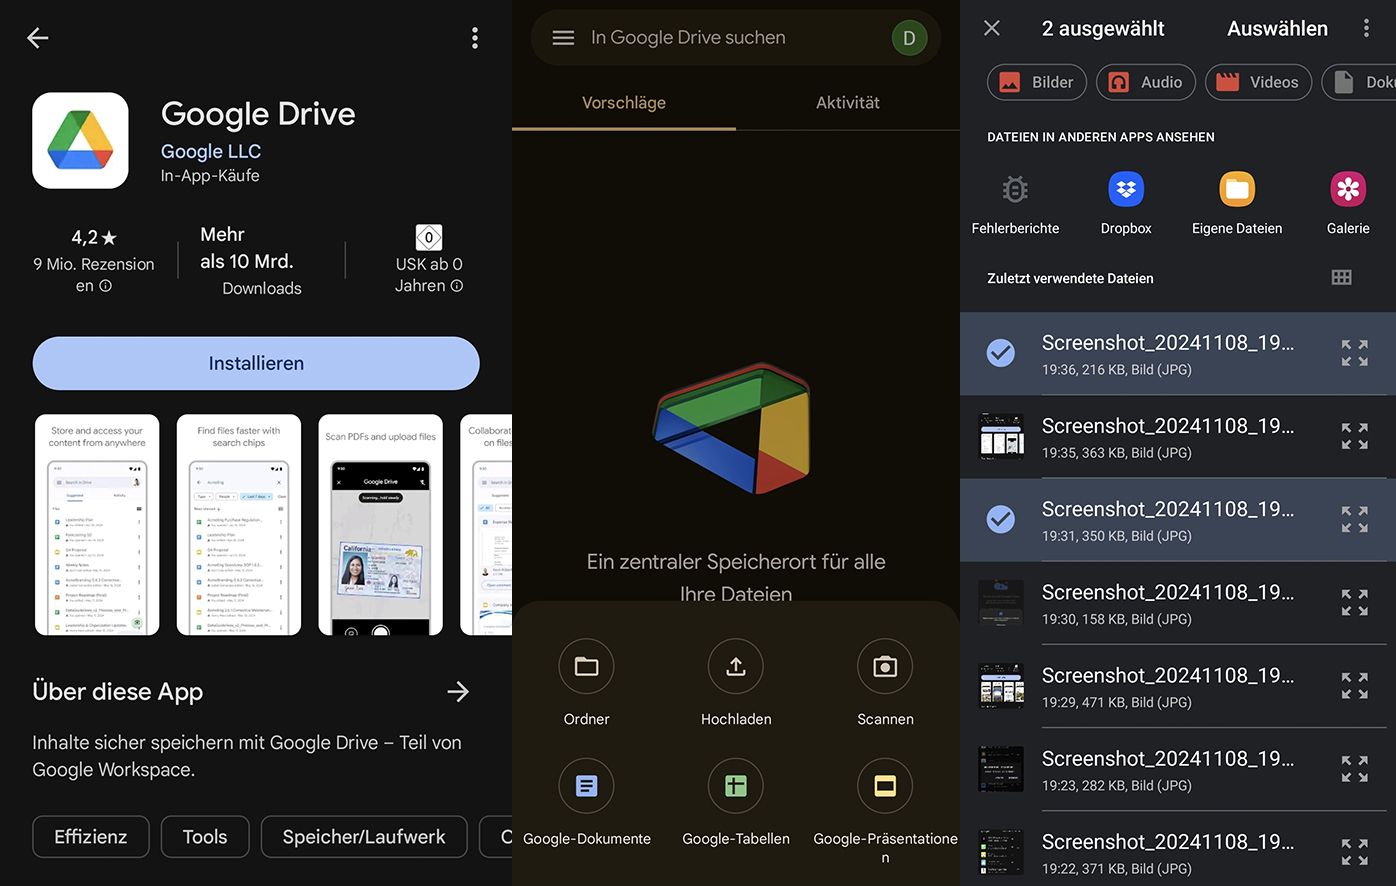Close the file picker selection with X
1396x886 pixels.
992,28
